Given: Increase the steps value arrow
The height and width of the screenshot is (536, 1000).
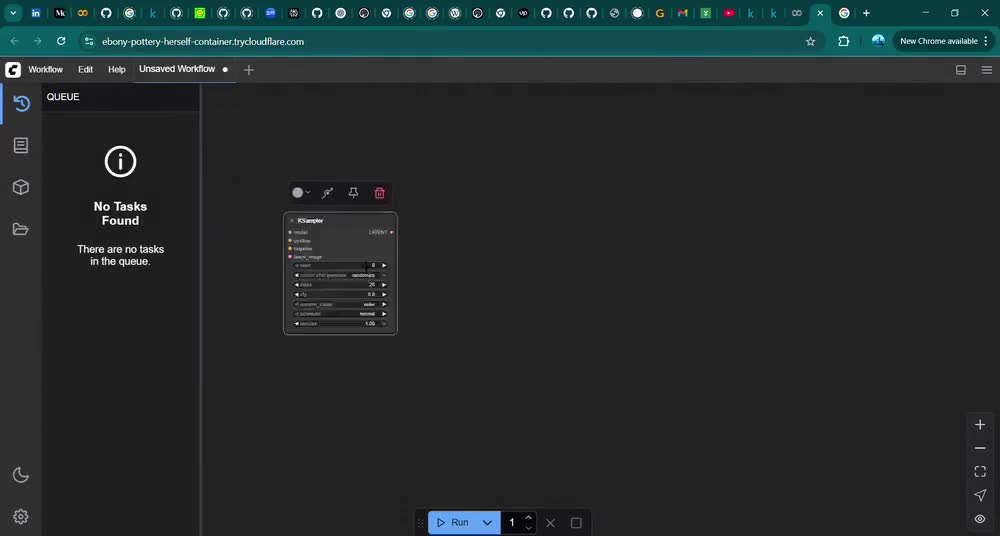Looking at the screenshot, I should click(x=384, y=285).
